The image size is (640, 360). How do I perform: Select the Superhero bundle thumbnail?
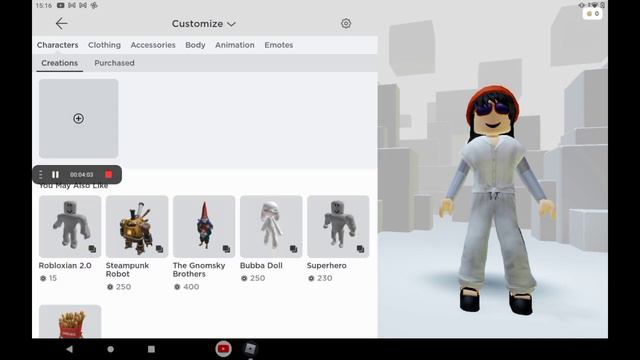coord(338,227)
